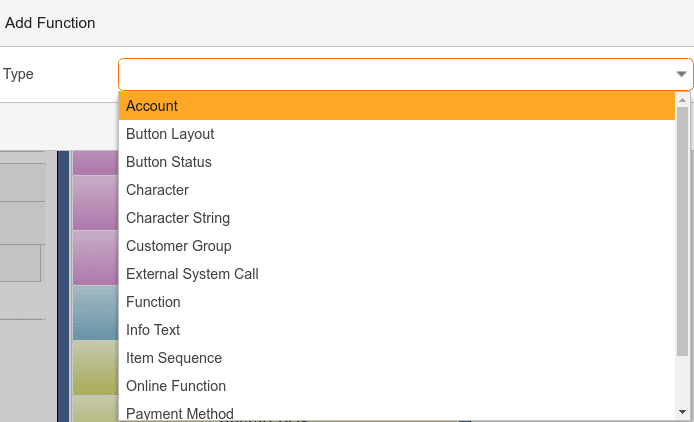This screenshot has height=422, width=694.
Task: Choose Item Sequence entry
Action: (x=397, y=358)
